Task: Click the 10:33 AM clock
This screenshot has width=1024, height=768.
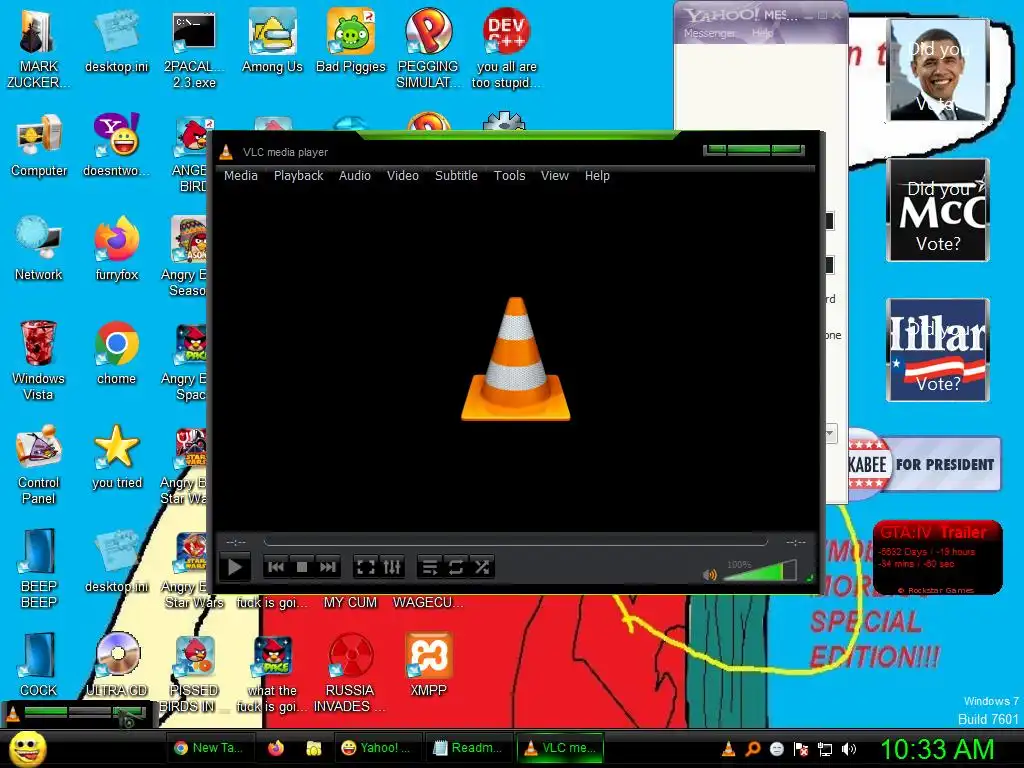Action: click(938, 750)
